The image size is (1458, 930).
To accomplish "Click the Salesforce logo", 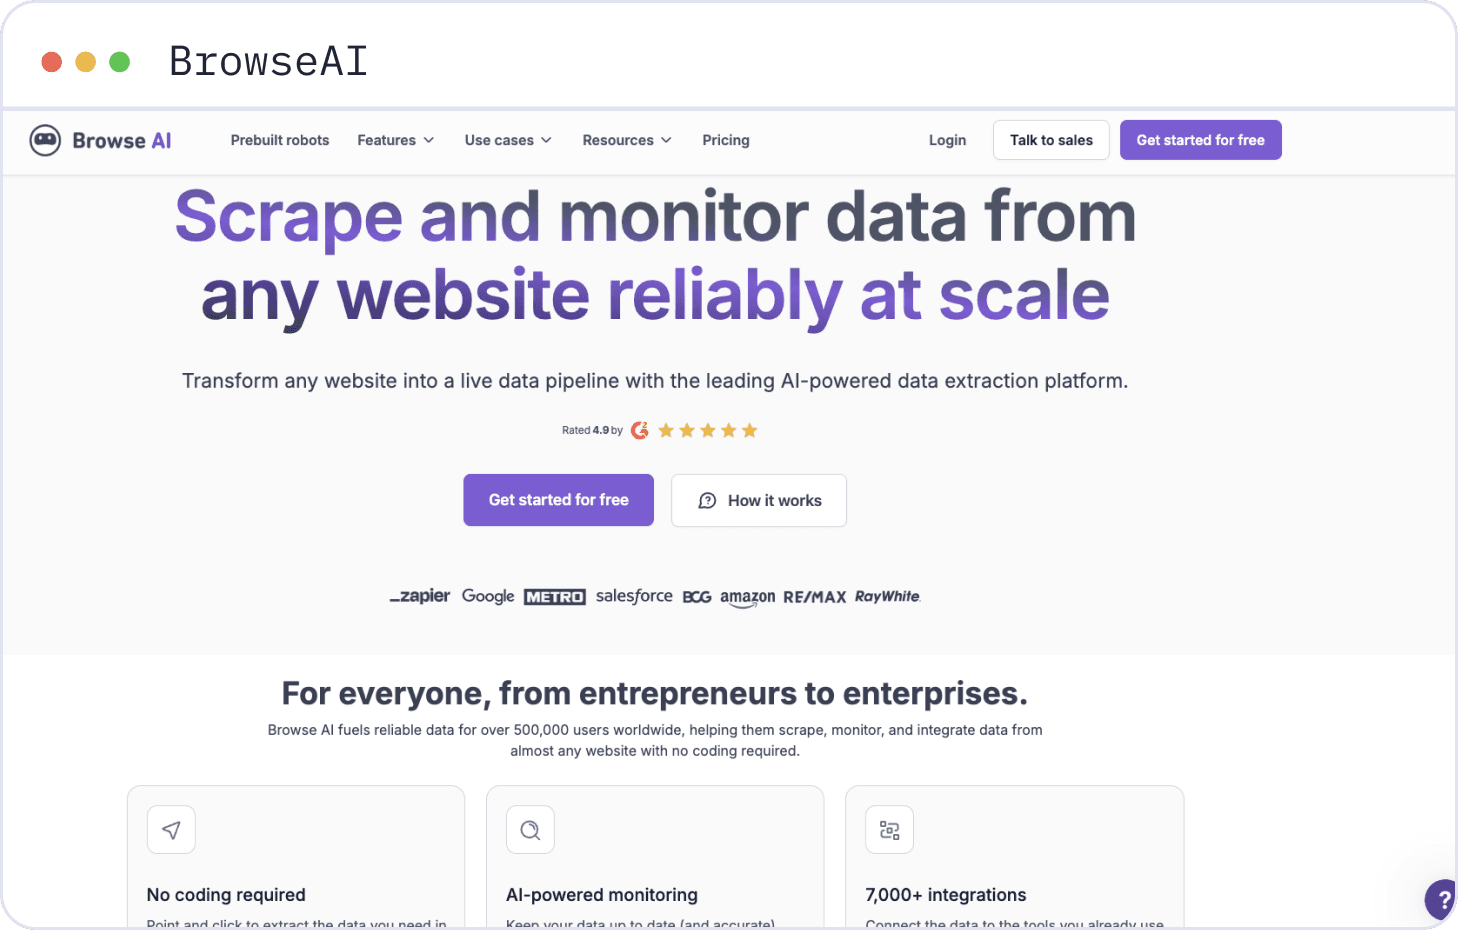I will (x=634, y=596).
